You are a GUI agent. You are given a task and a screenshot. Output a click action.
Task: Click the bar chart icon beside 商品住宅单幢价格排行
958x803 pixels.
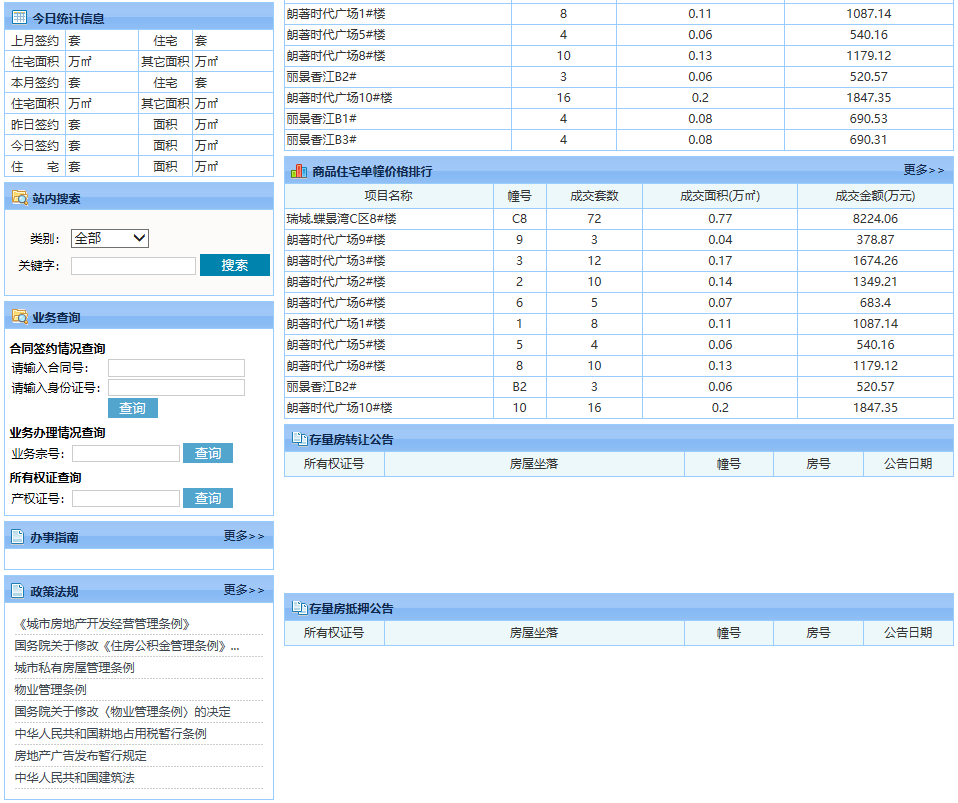(298, 171)
